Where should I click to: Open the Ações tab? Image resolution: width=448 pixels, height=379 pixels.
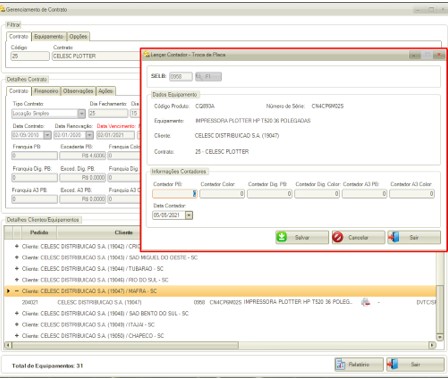tap(106, 91)
